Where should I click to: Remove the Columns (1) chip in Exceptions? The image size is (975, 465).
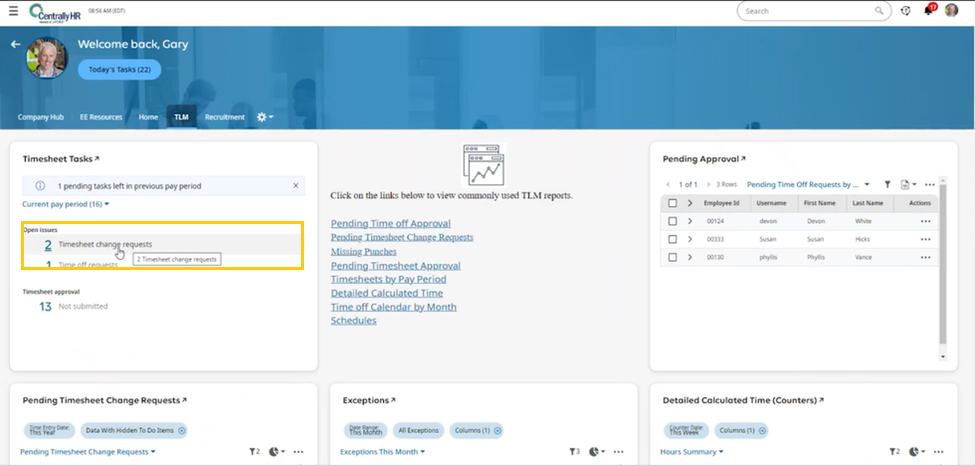click(x=496, y=430)
